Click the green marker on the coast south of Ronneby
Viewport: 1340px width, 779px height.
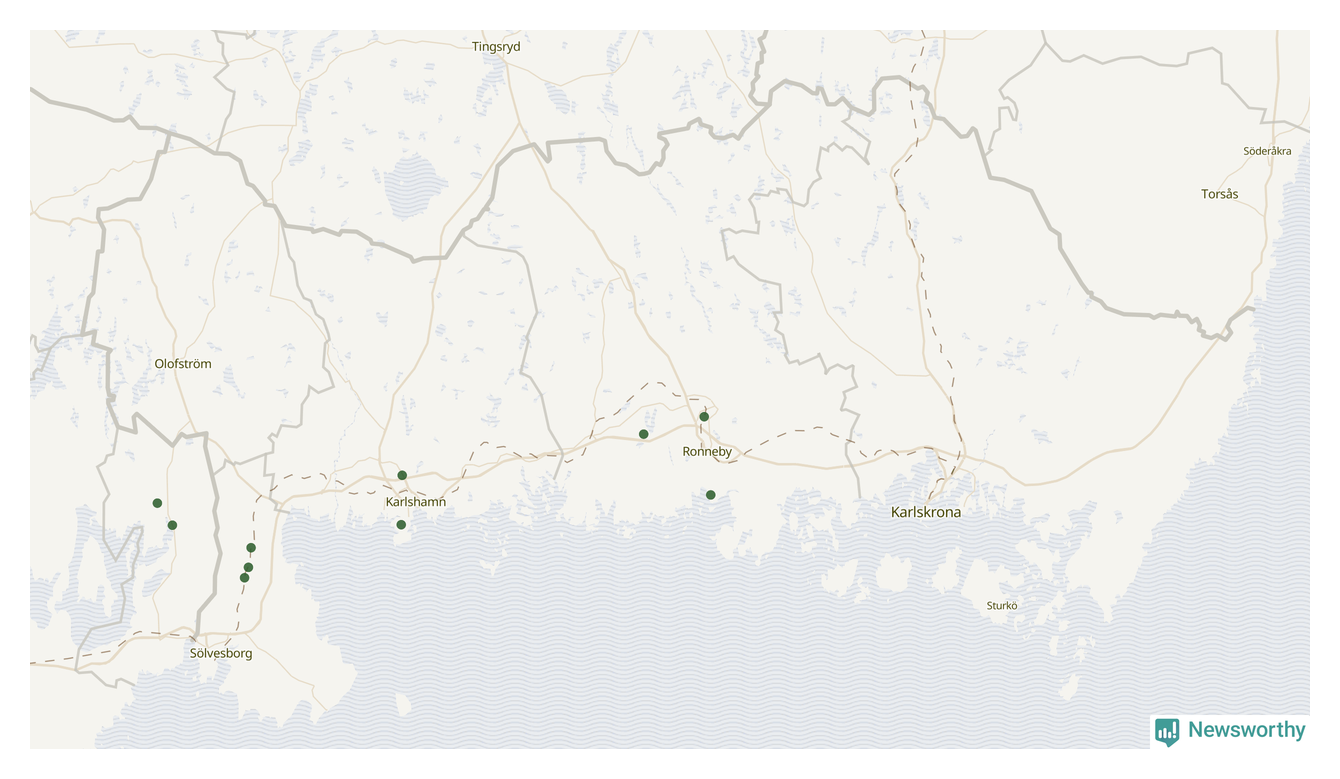pyautogui.click(x=711, y=495)
